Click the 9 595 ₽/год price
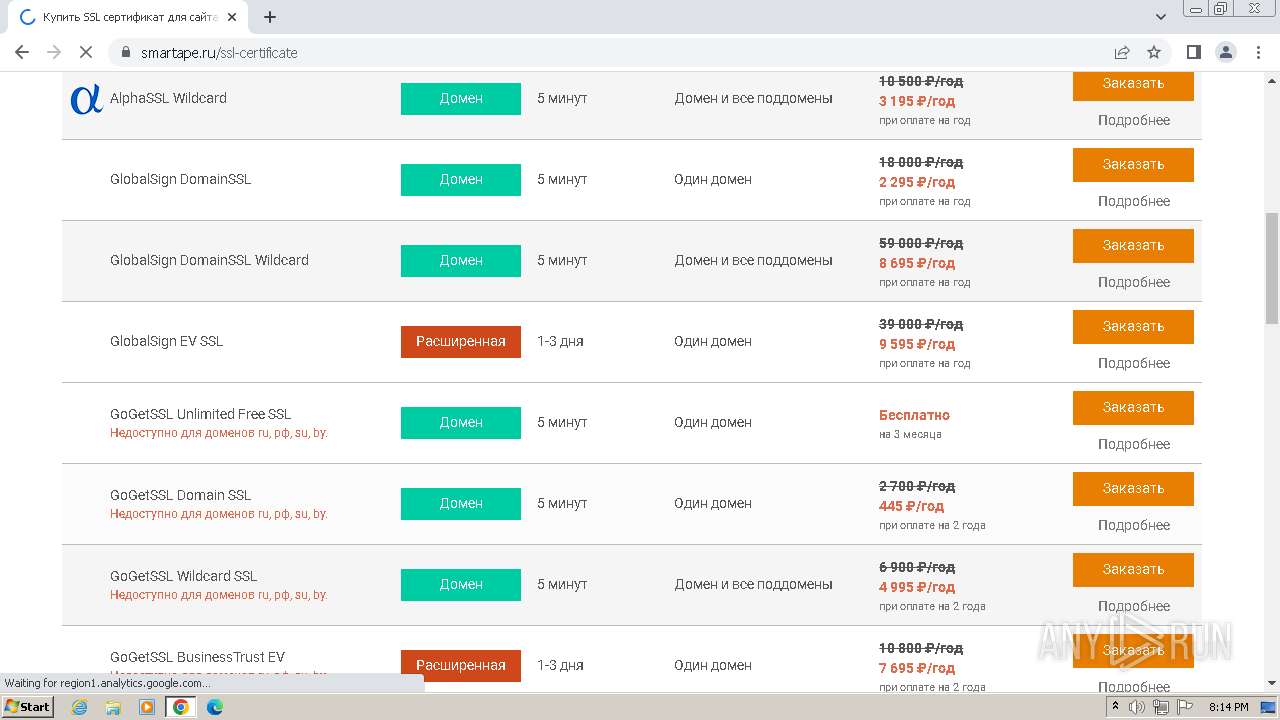Image resolution: width=1280 pixels, height=720 pixels. 917,344
